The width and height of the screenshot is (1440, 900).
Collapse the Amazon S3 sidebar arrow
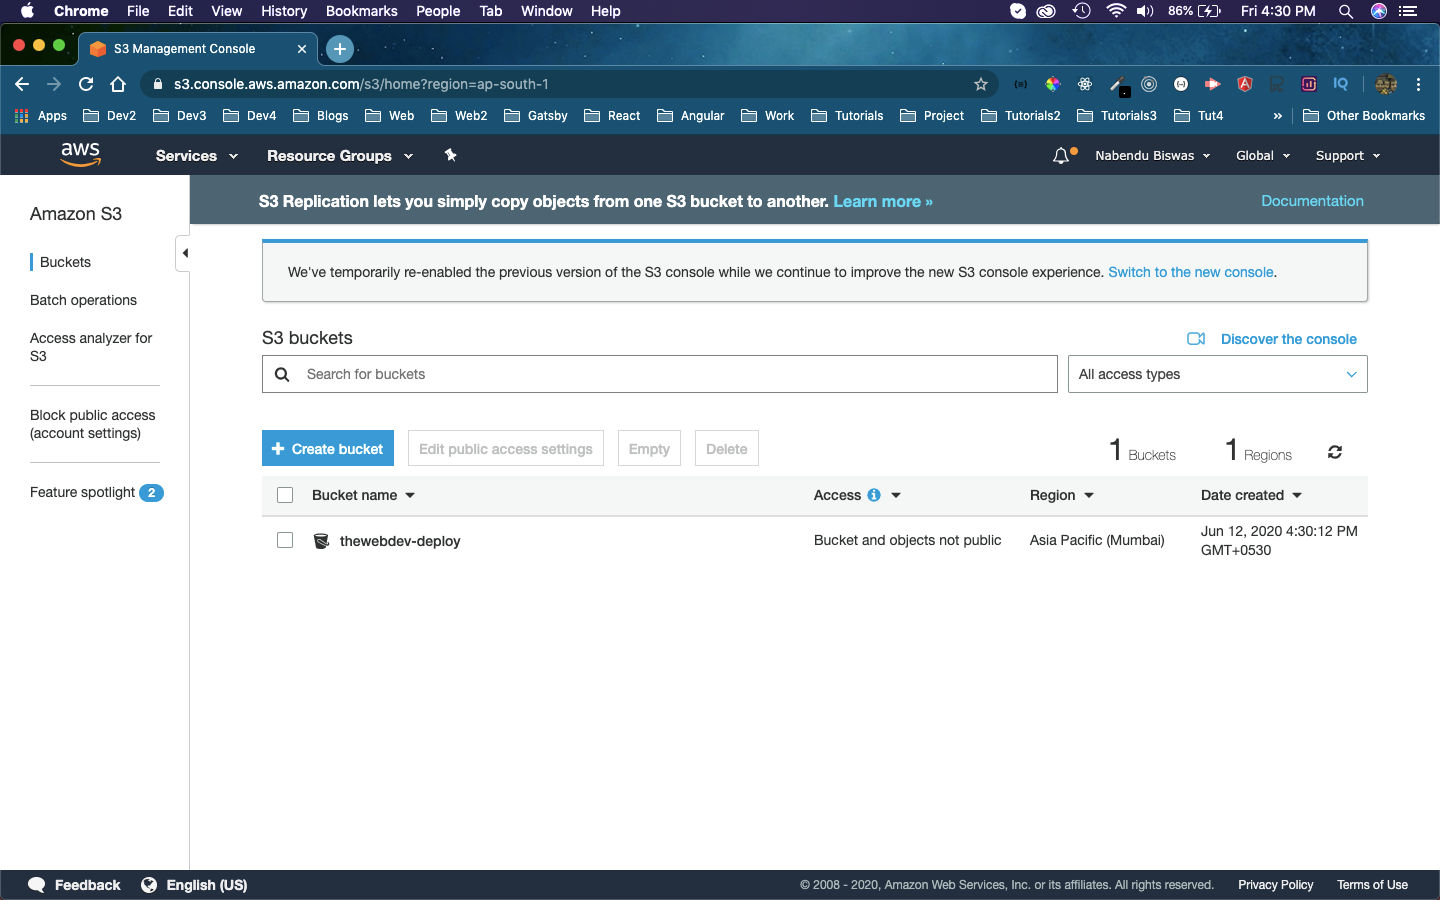point(184,253)
